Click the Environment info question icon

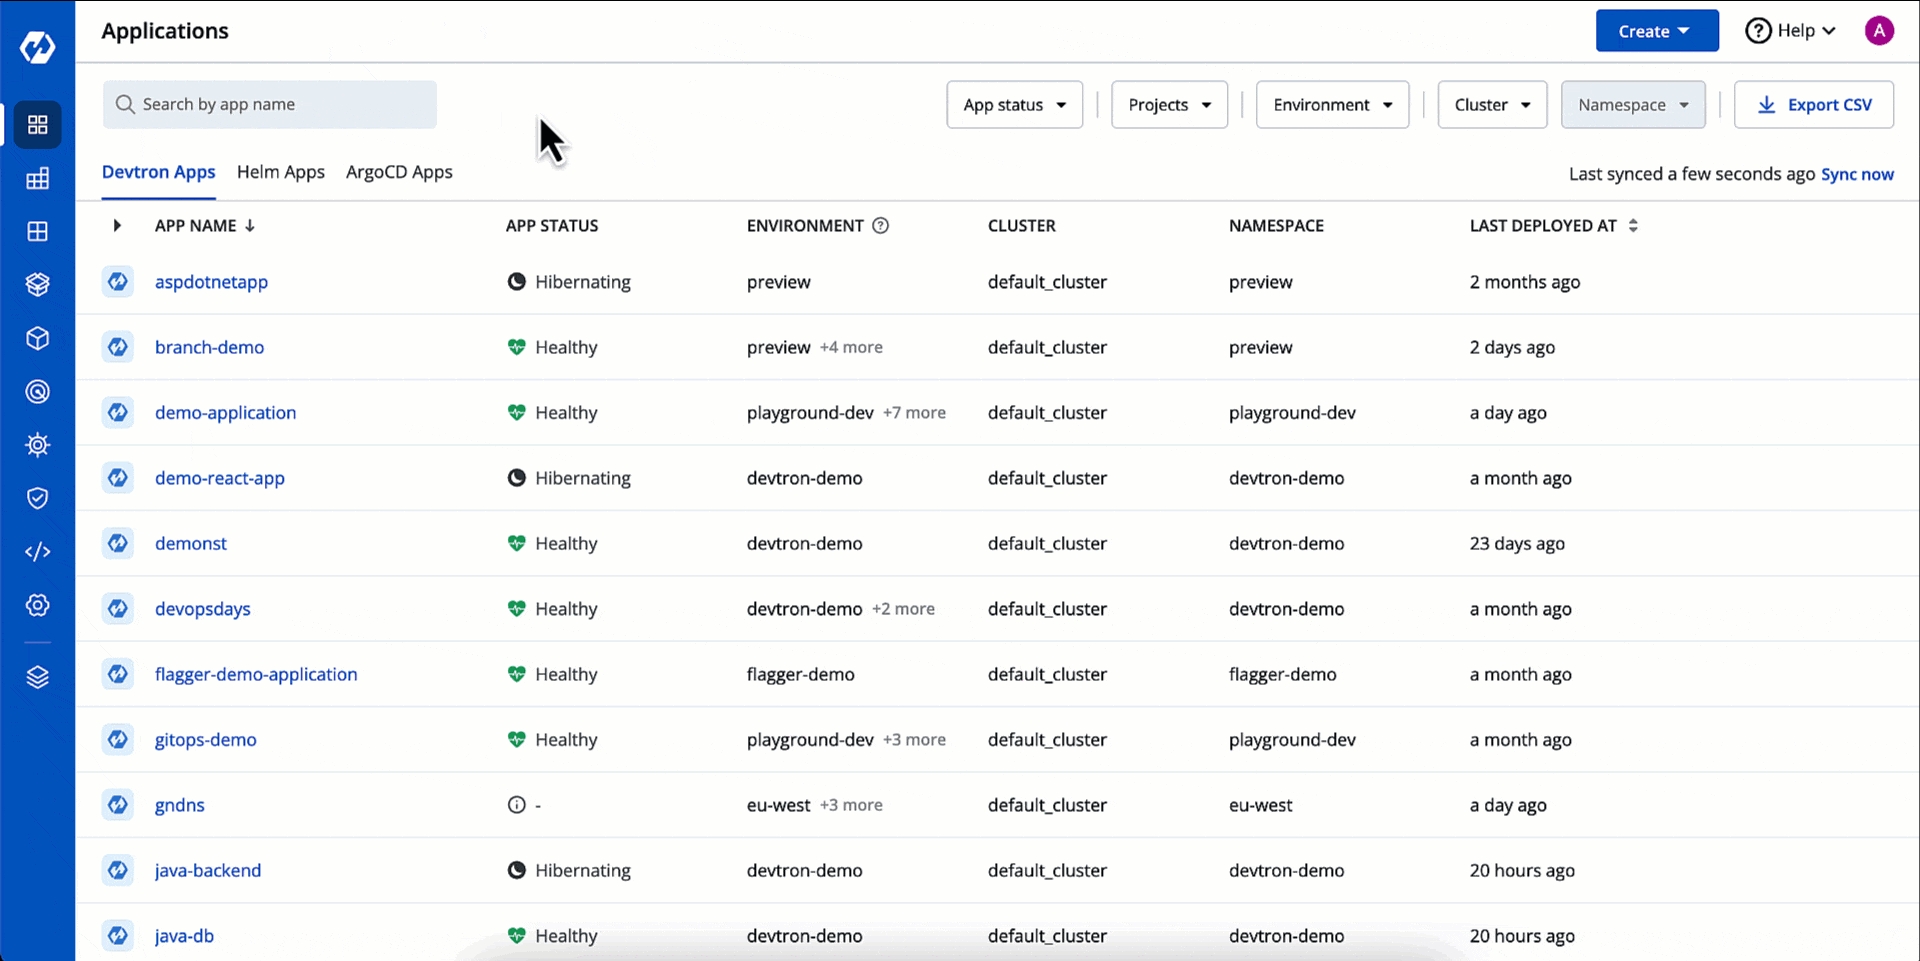(880, 226)
